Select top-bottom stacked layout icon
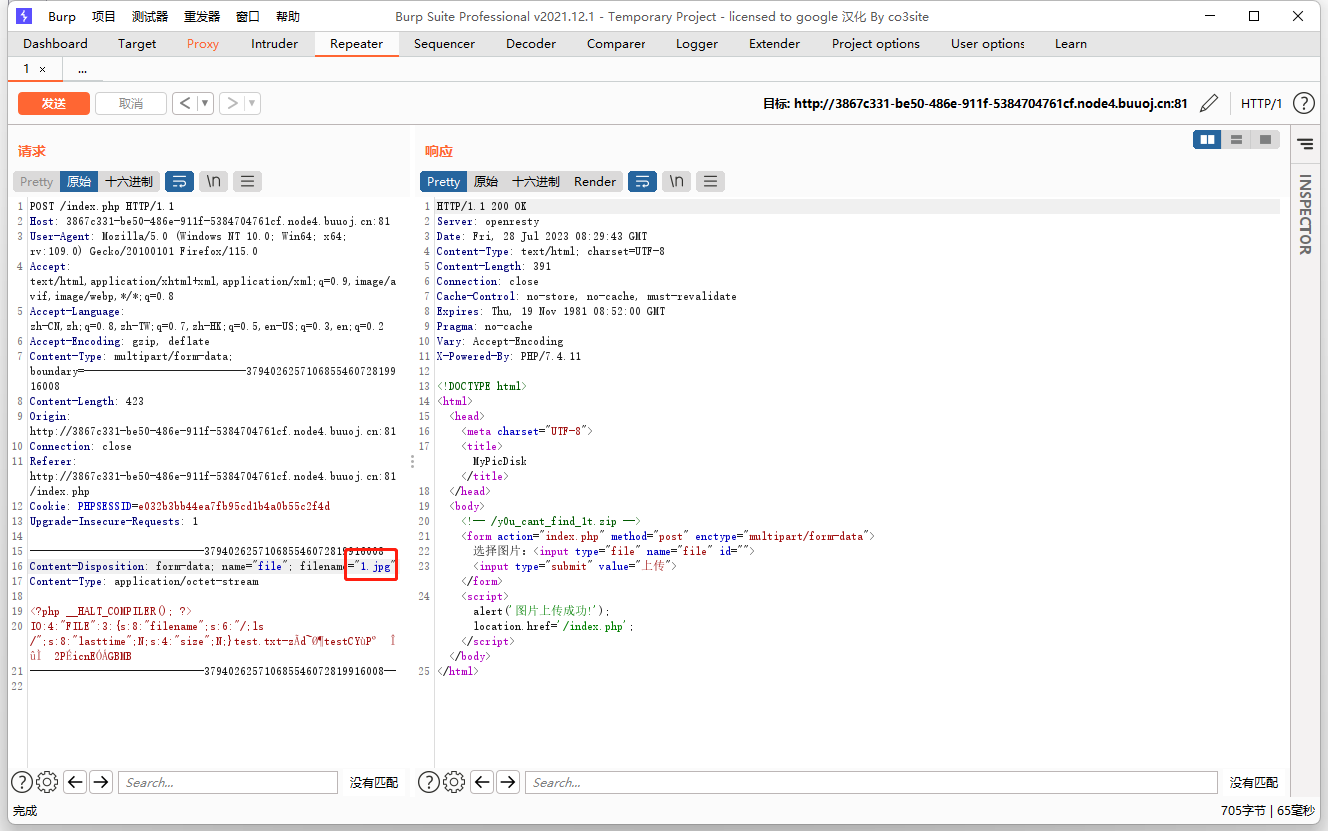 1236,140
